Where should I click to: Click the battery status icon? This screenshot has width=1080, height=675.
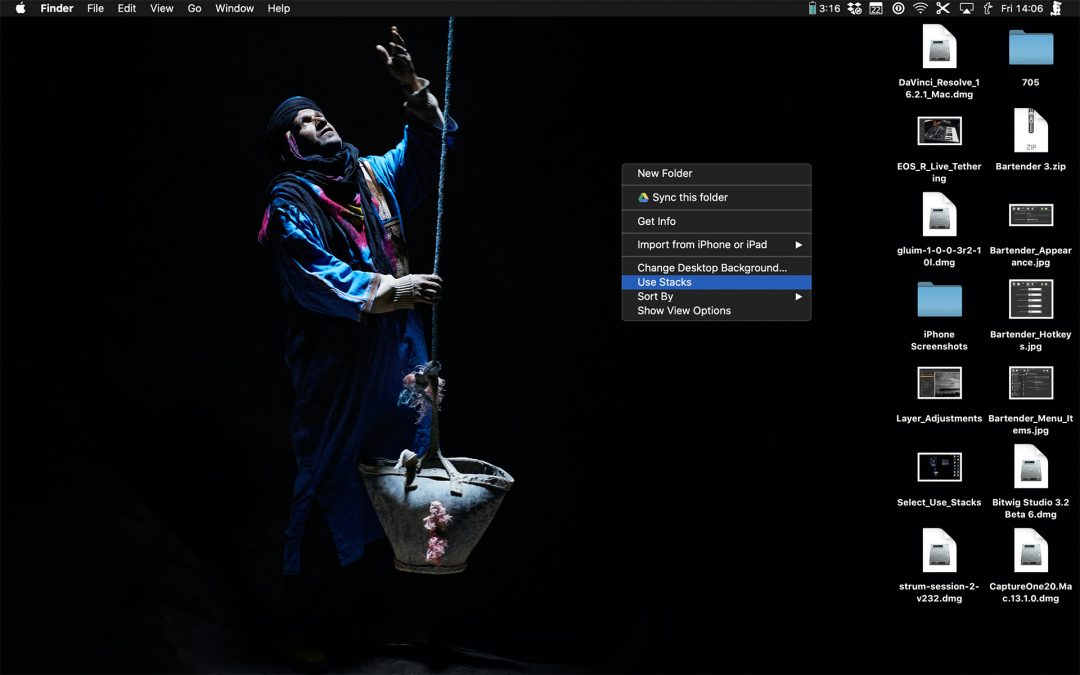click(x=813, y=8)
